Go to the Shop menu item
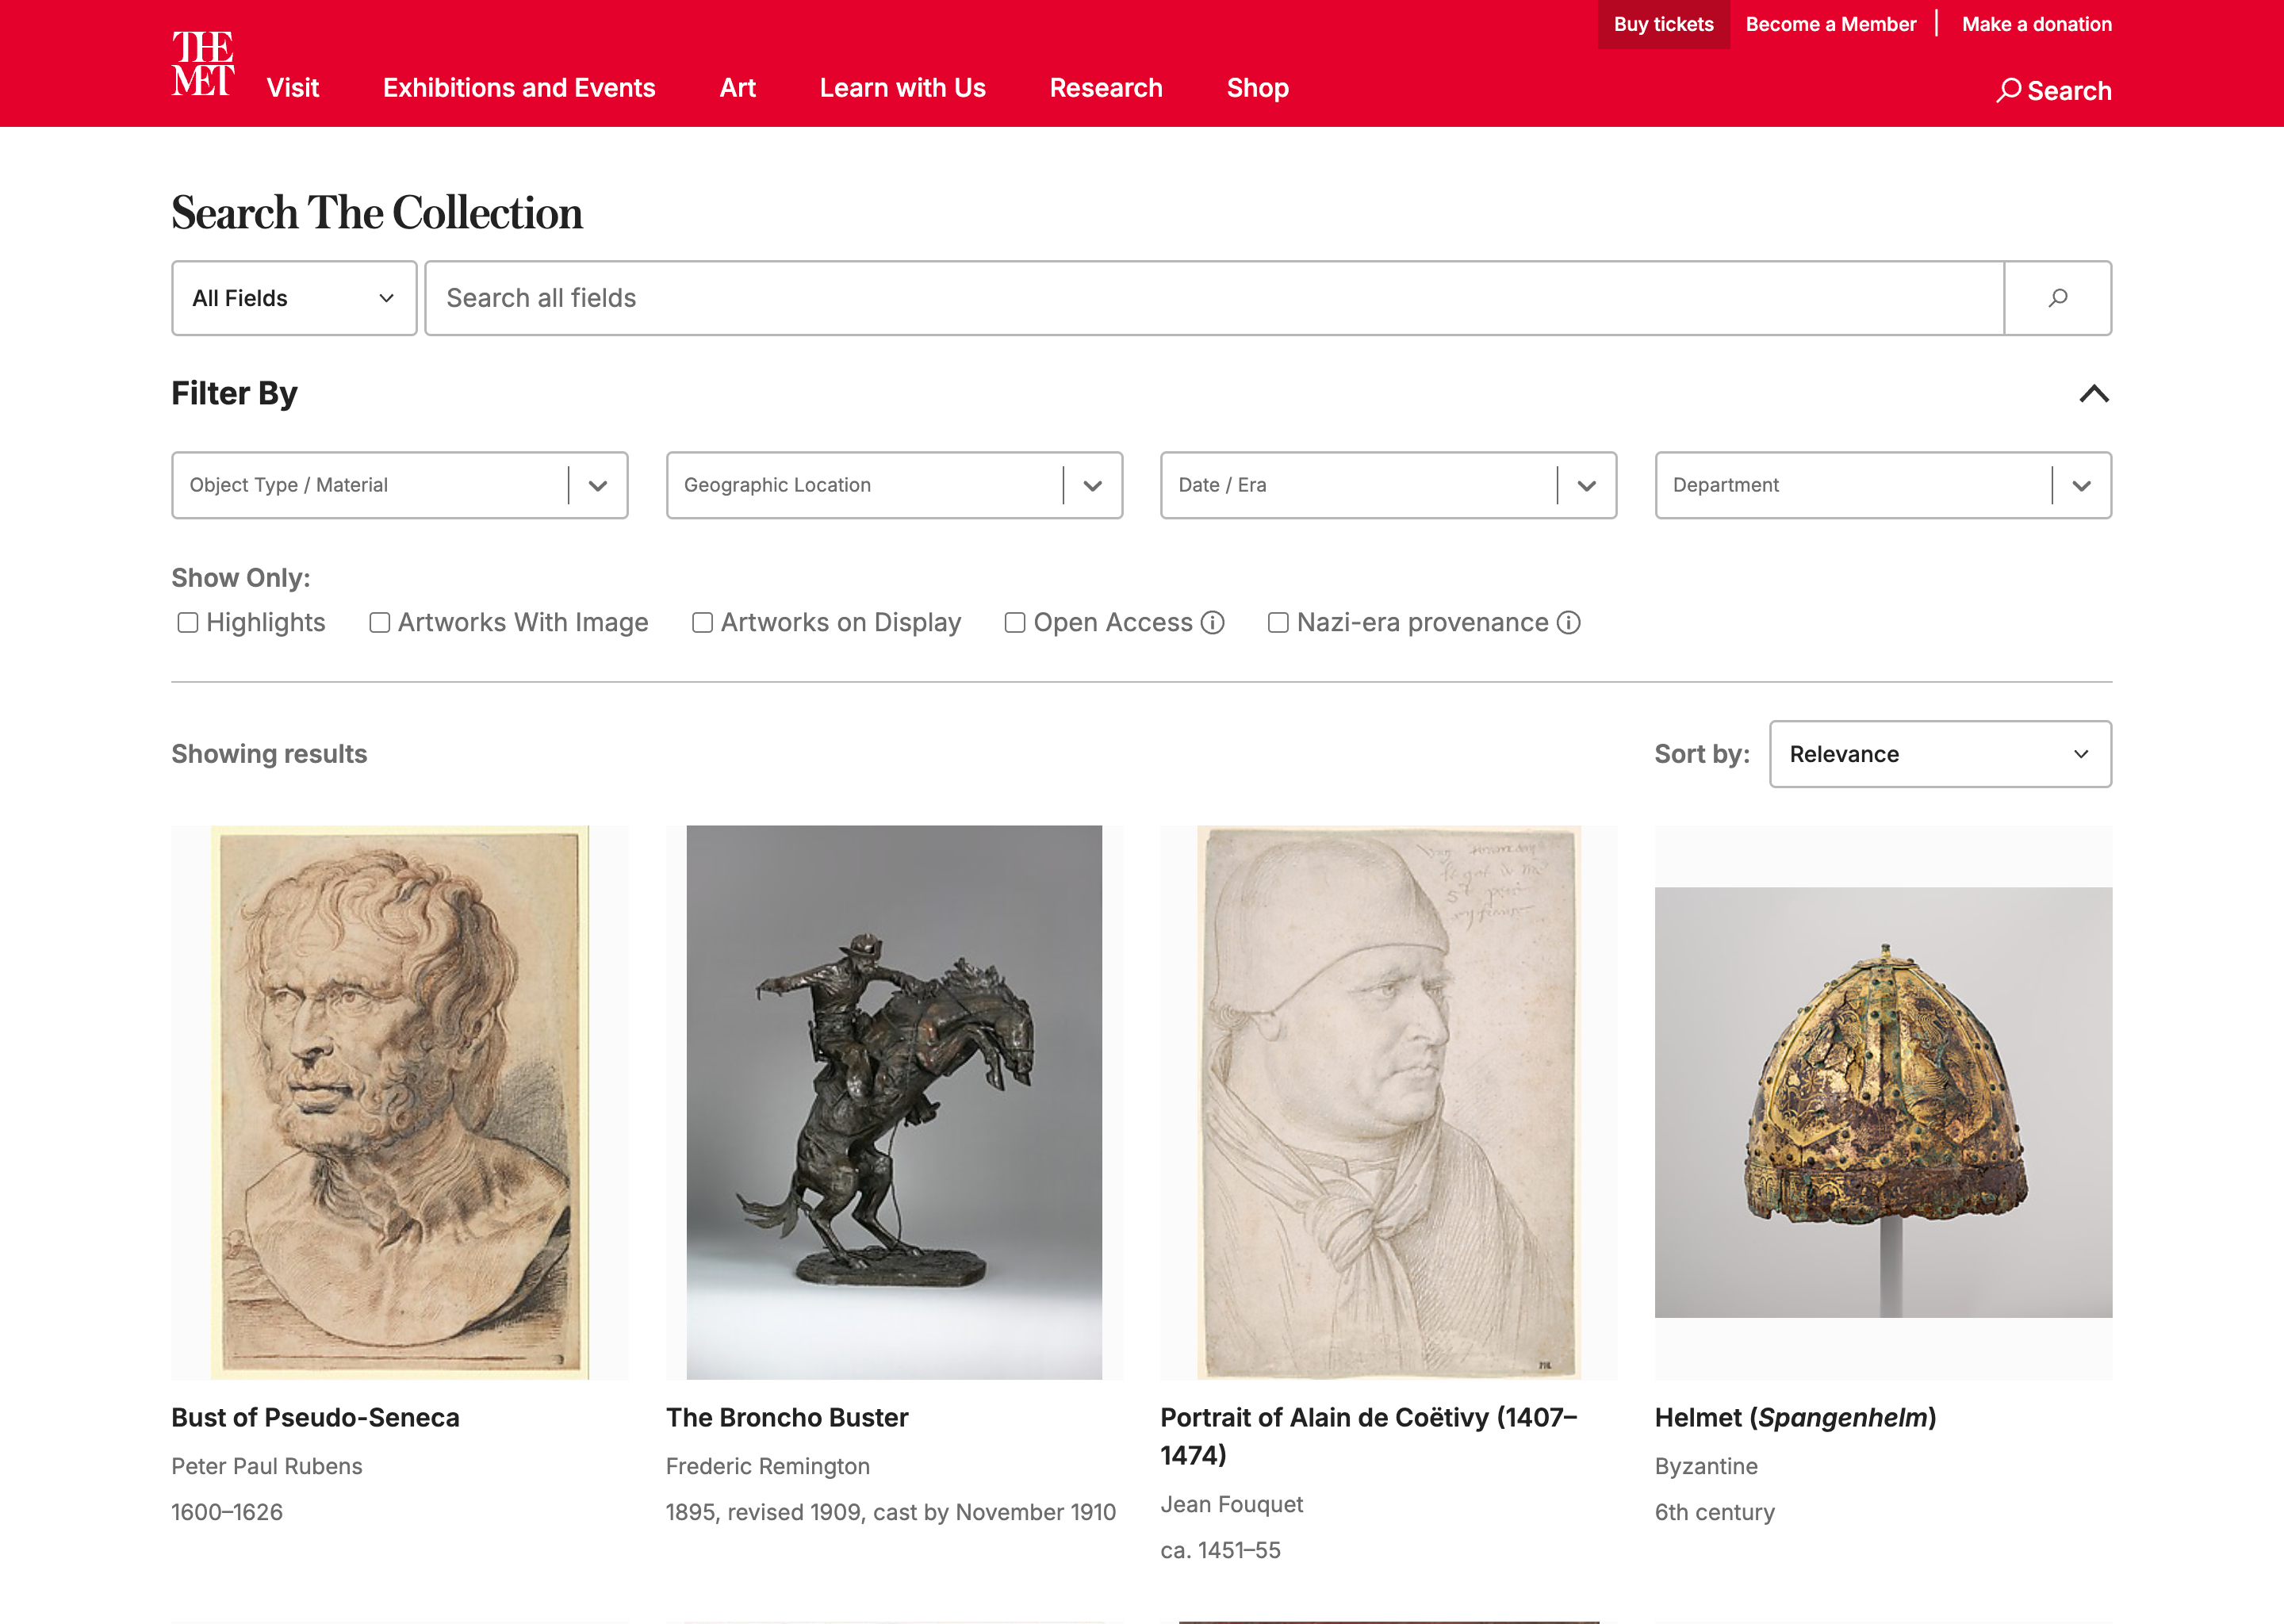 point(1258,88)
